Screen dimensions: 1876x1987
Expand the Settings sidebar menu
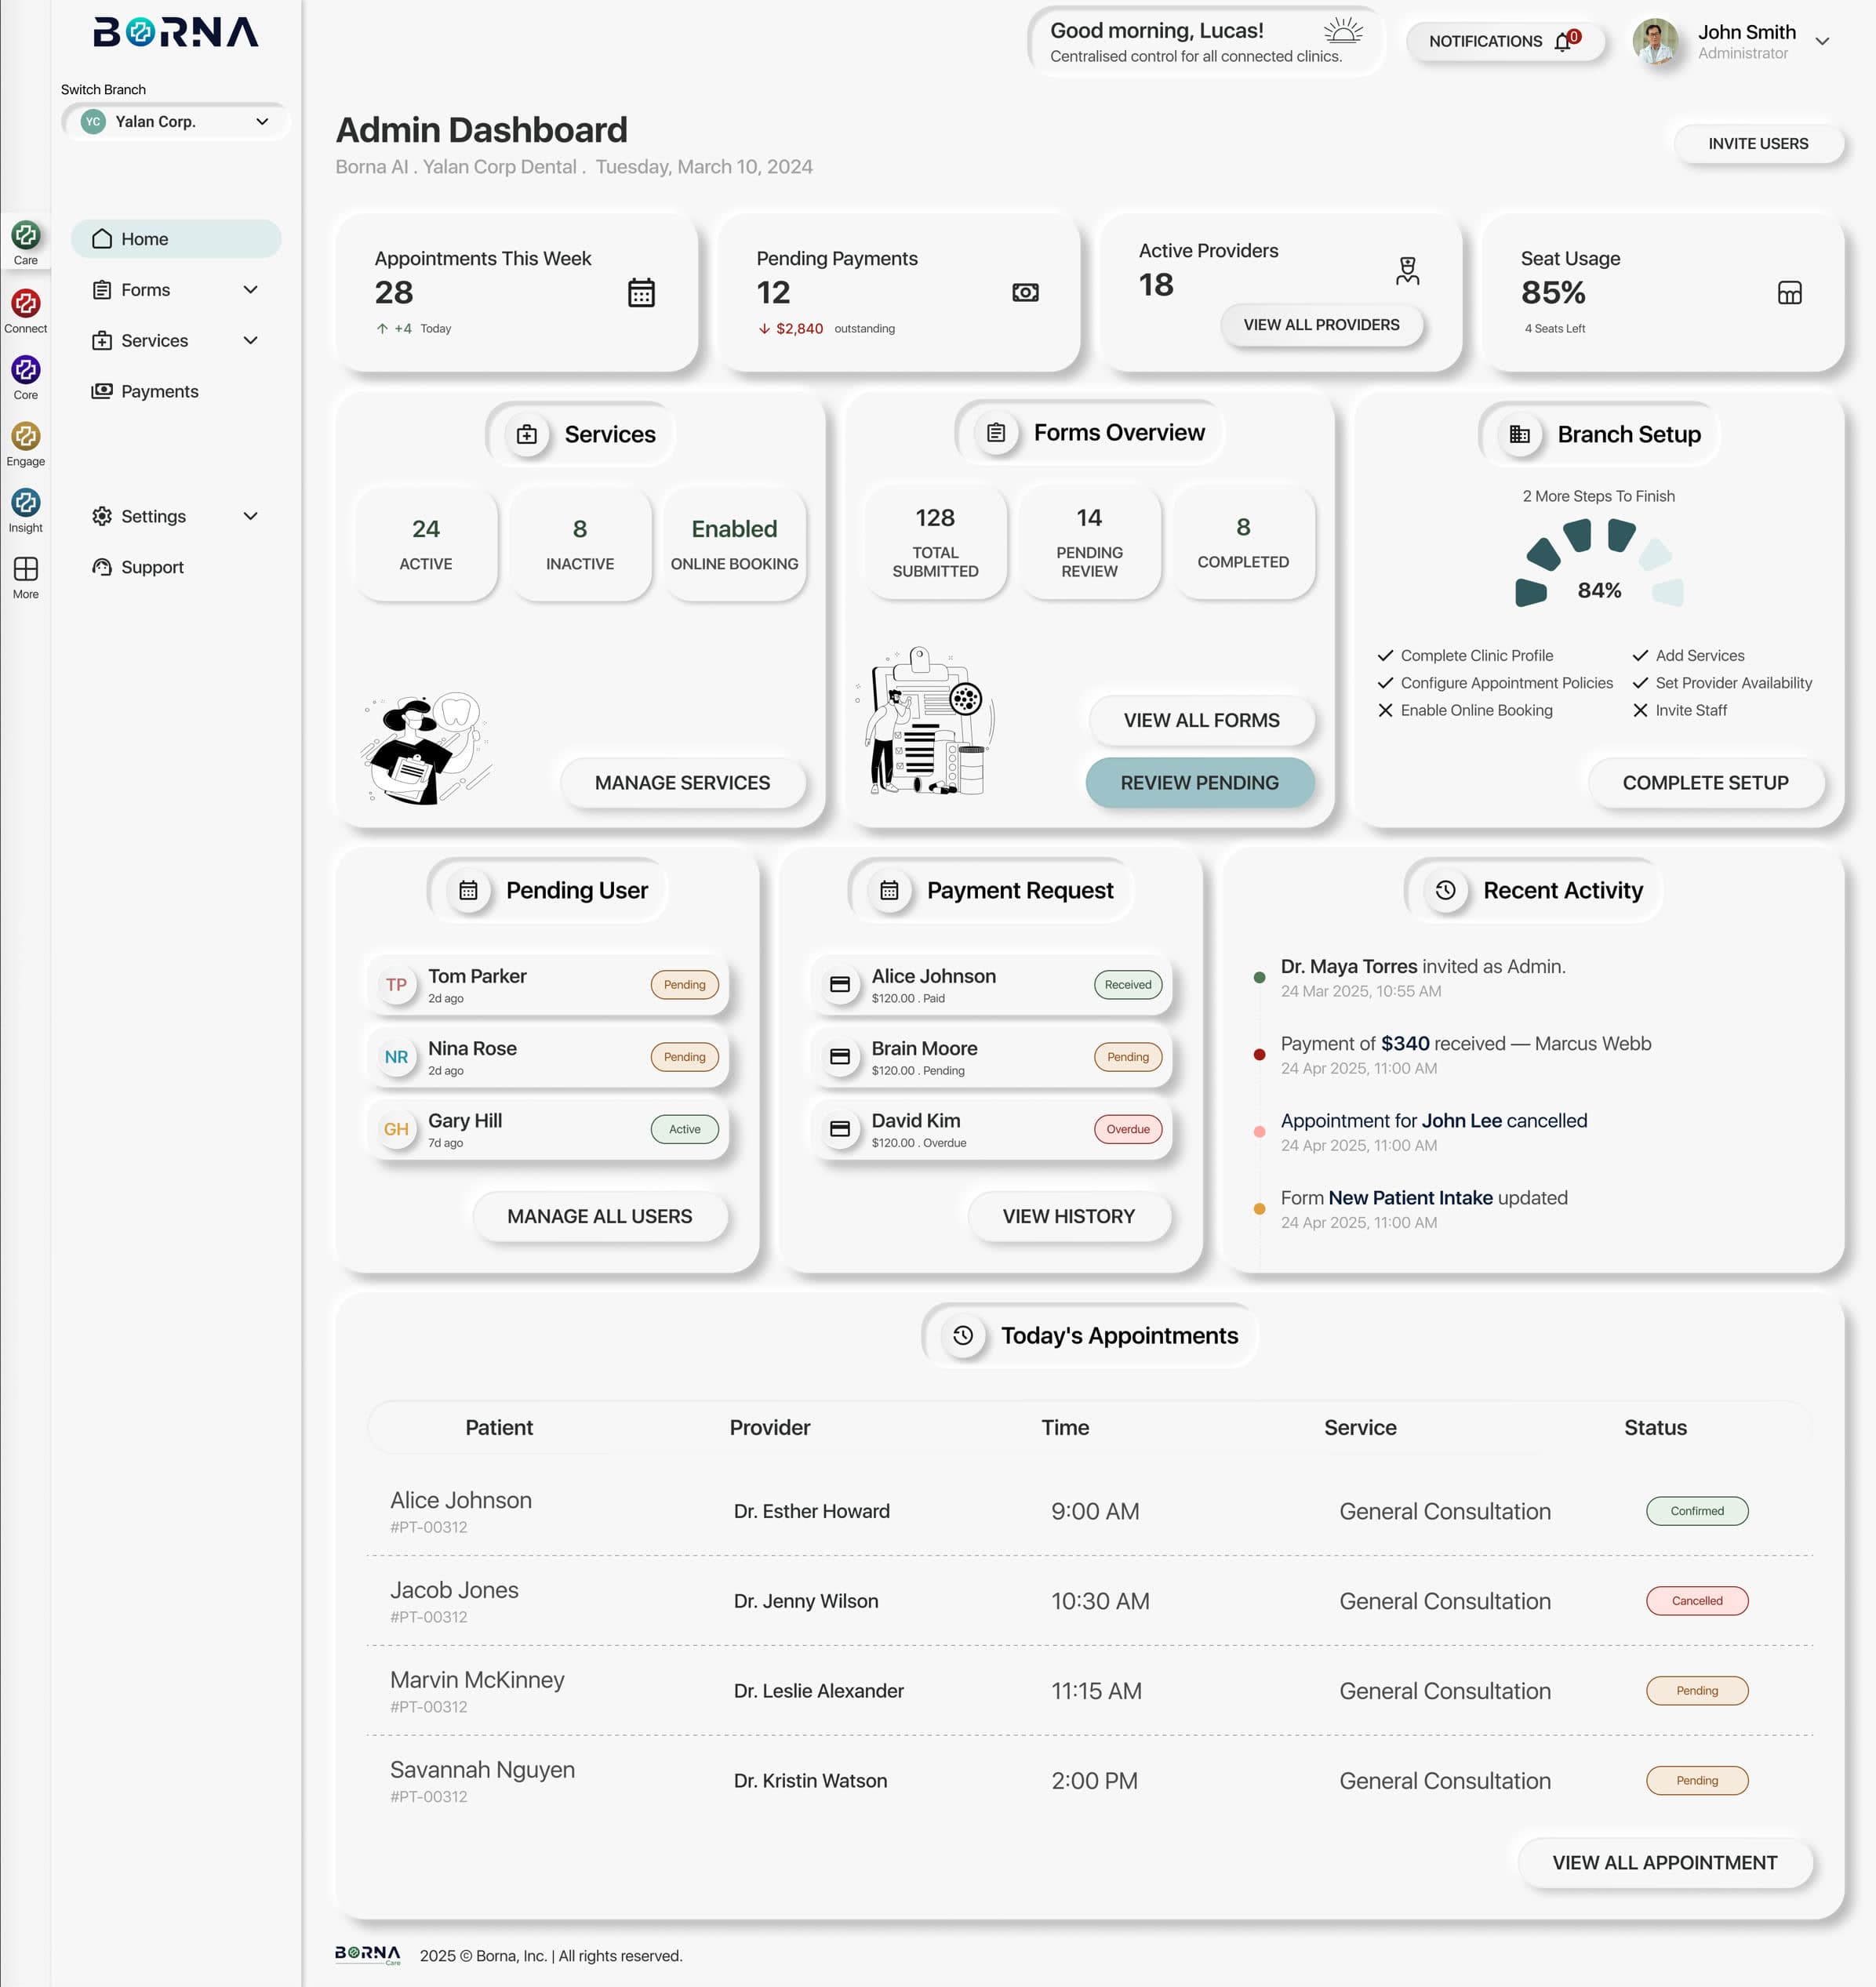tap(251, 517)
